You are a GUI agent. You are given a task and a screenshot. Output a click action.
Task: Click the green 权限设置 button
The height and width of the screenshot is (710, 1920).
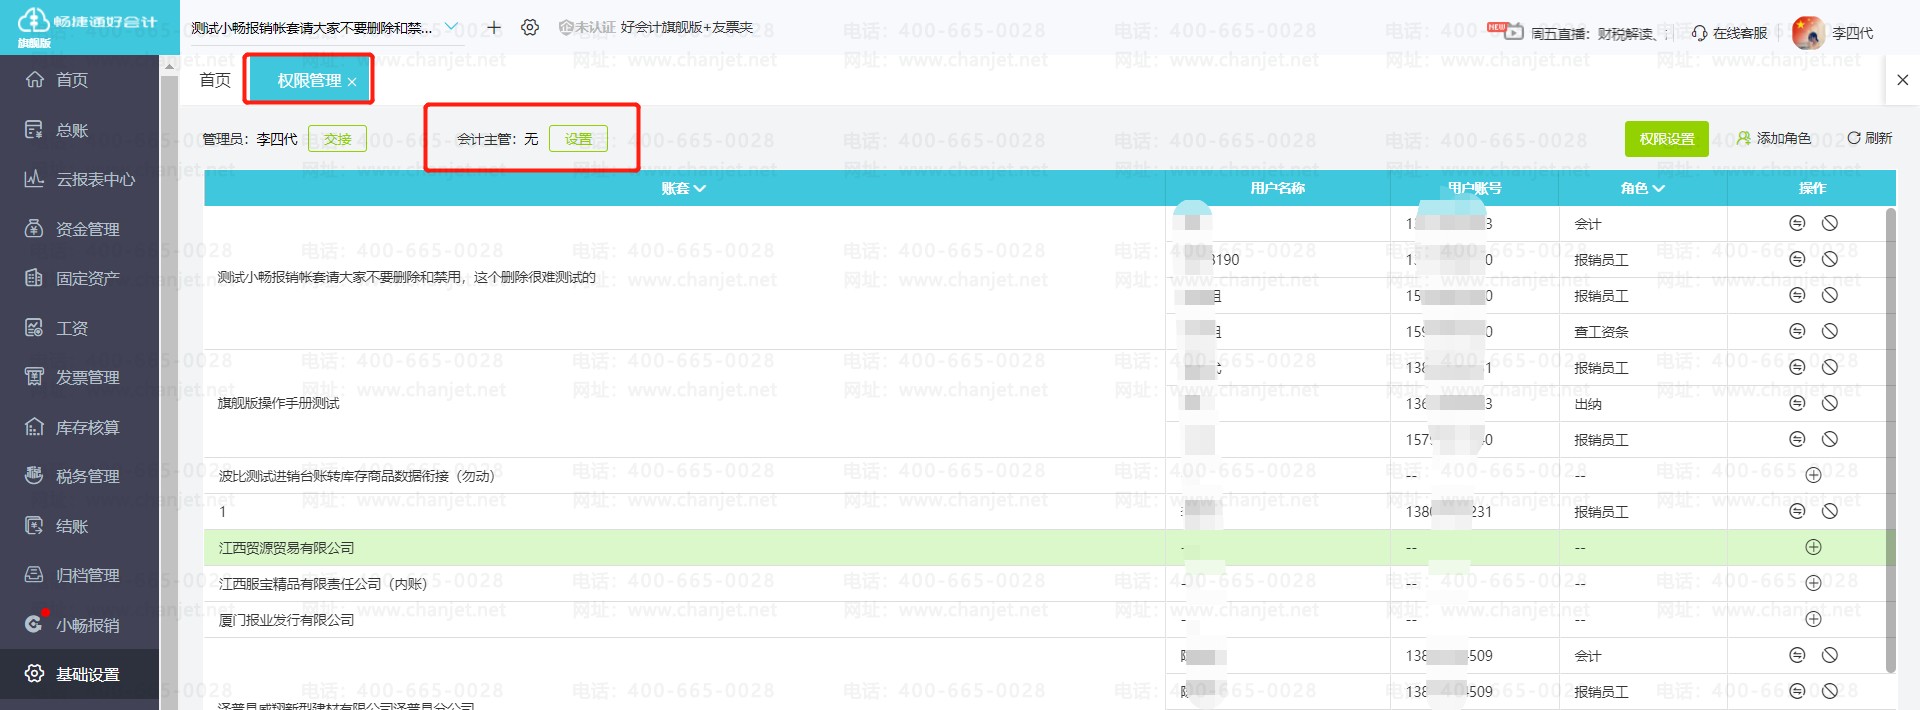[1666, 139]
